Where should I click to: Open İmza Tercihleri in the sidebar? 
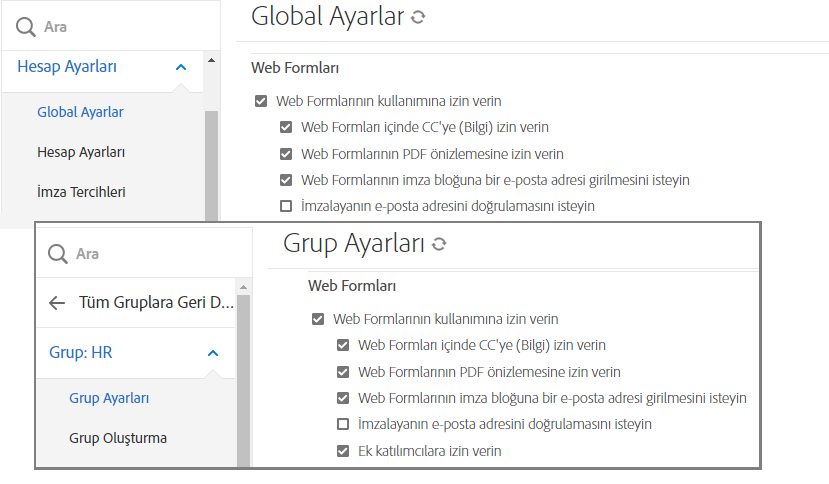pyautogui.click(x=81, y=192)
